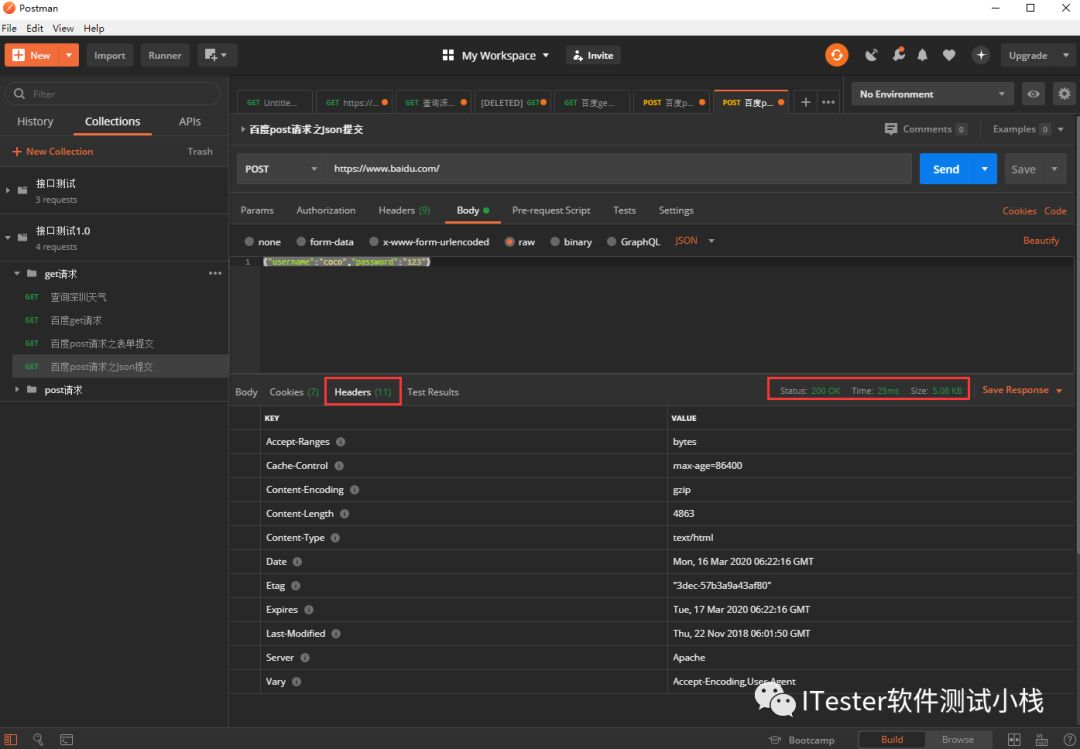The height and width of the screenshot is (749, 1080).
Task: Toggle sidebar icon in bottom-left corner
Action: 11,739
